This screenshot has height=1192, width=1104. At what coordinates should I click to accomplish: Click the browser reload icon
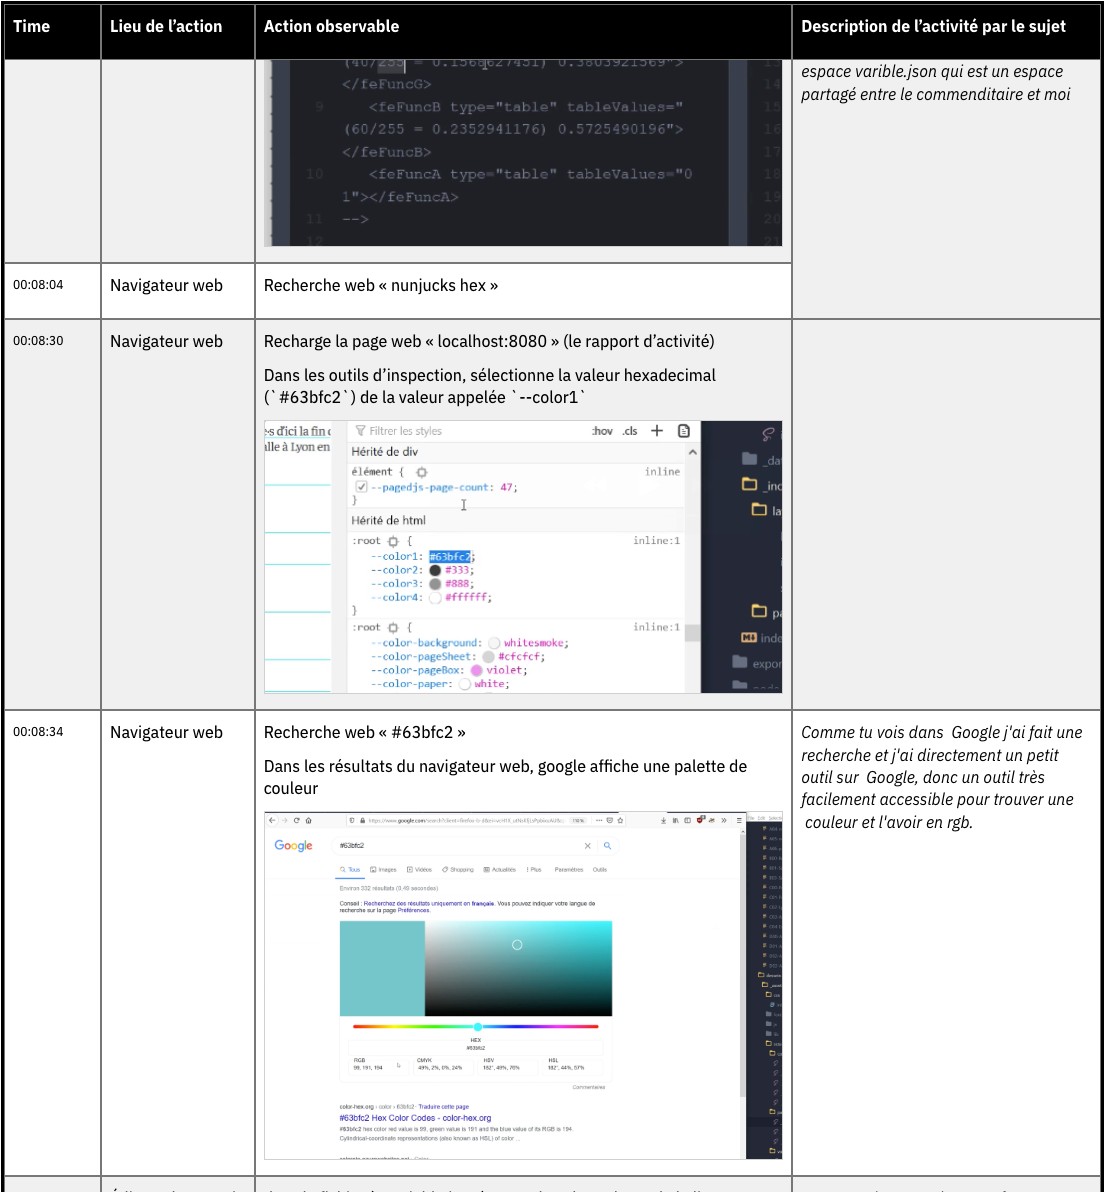pos(296,820)
